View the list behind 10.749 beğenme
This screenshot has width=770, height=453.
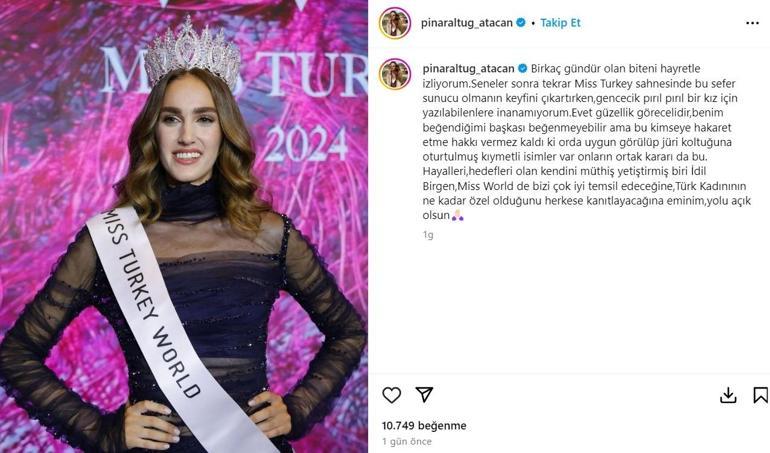pyautogui.click(x=424, y=425)
